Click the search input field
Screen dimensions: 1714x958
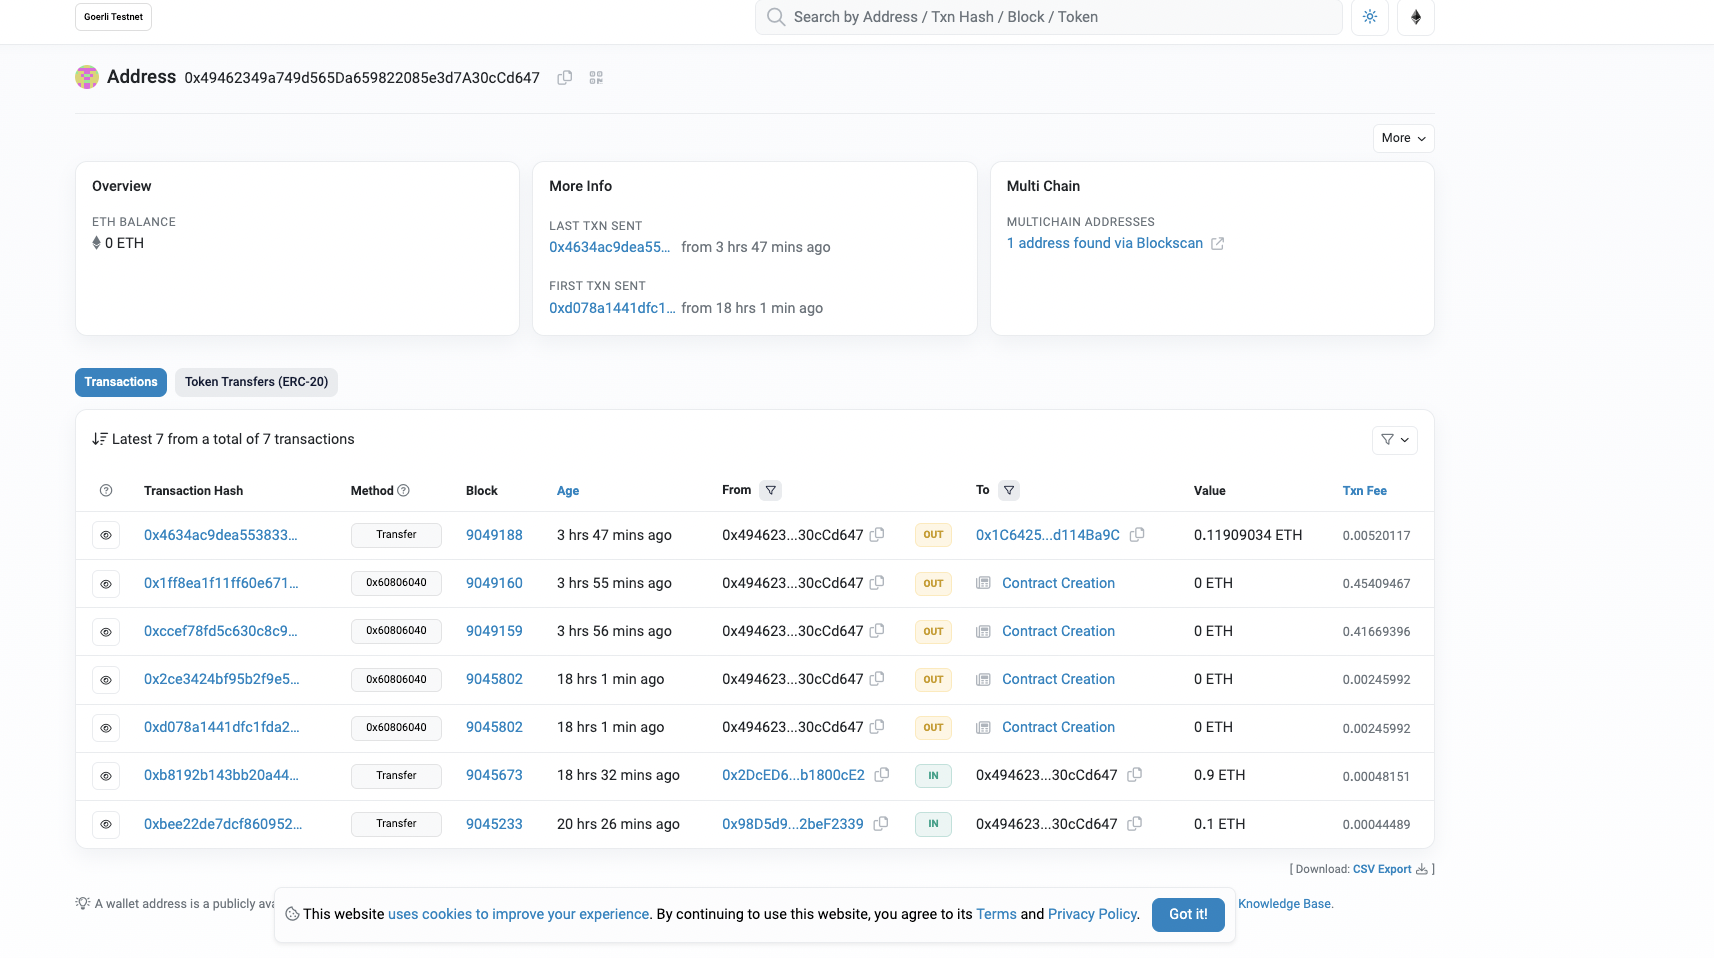(x=1048, y=17)
